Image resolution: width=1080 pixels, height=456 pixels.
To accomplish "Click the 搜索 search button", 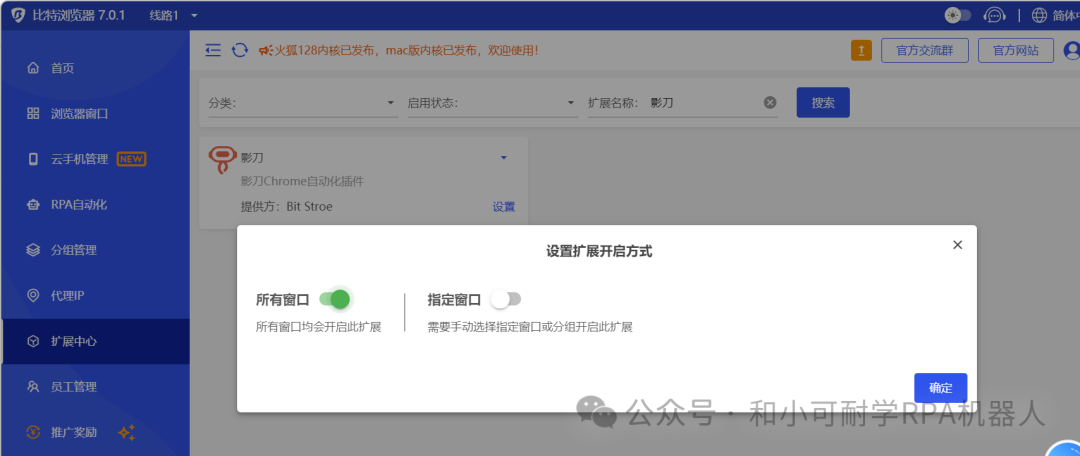I will tap(823, 102).
